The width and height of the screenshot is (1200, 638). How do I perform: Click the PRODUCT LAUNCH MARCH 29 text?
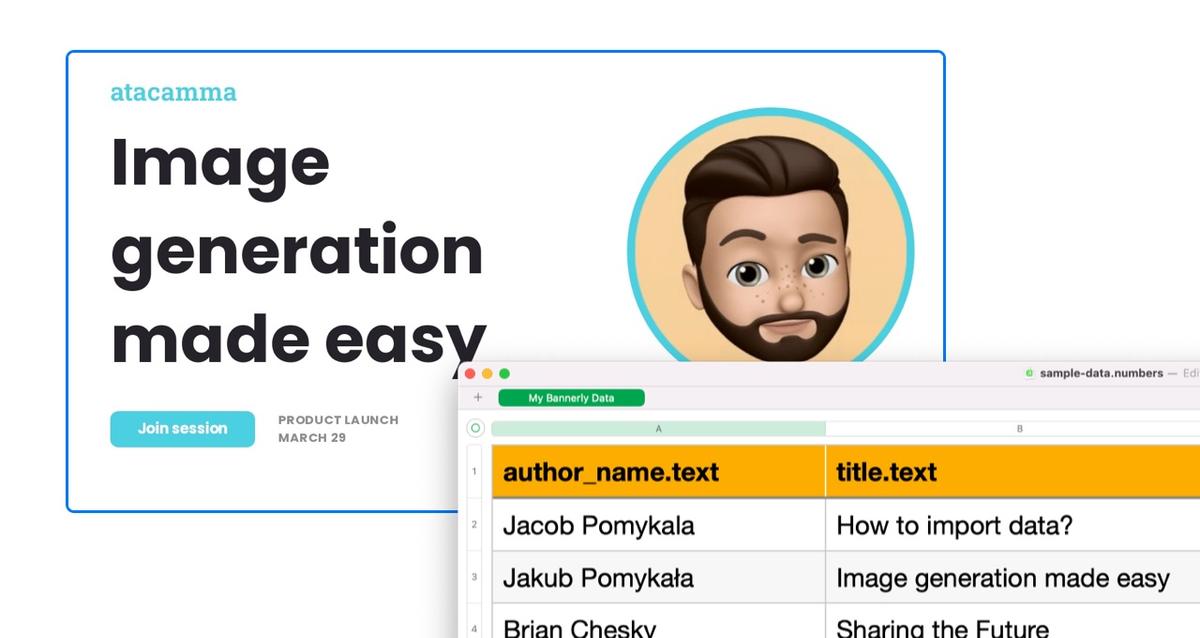(338, 428)
